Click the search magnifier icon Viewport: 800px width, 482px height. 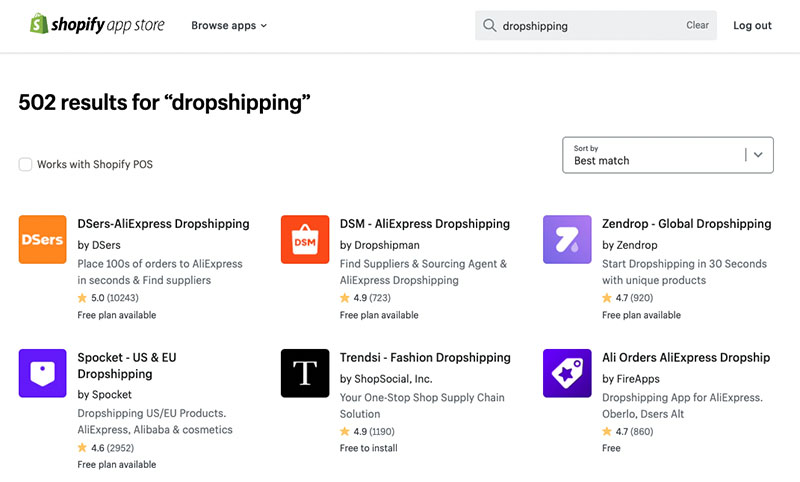tap(489, 25)
